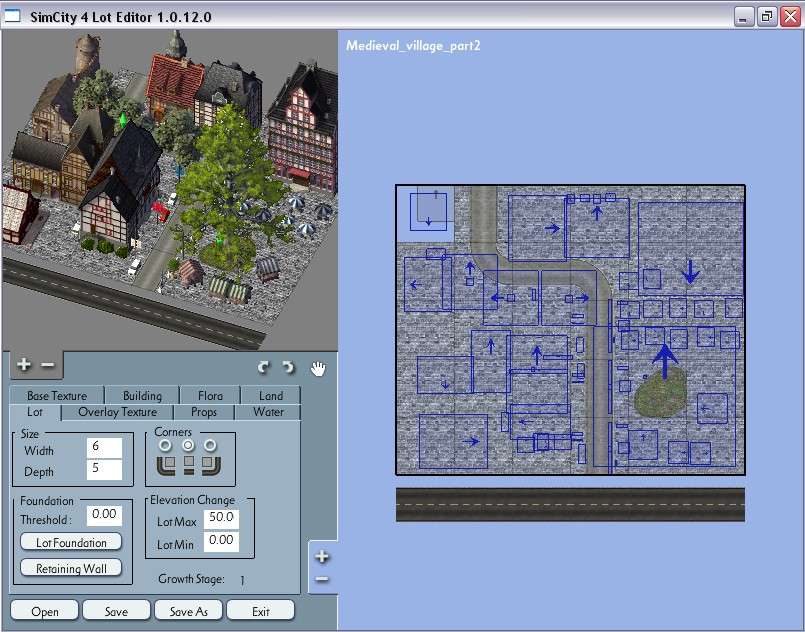805x632 pixels.
Task: Click the Lot Foundation button
Action: click(71, 542)
